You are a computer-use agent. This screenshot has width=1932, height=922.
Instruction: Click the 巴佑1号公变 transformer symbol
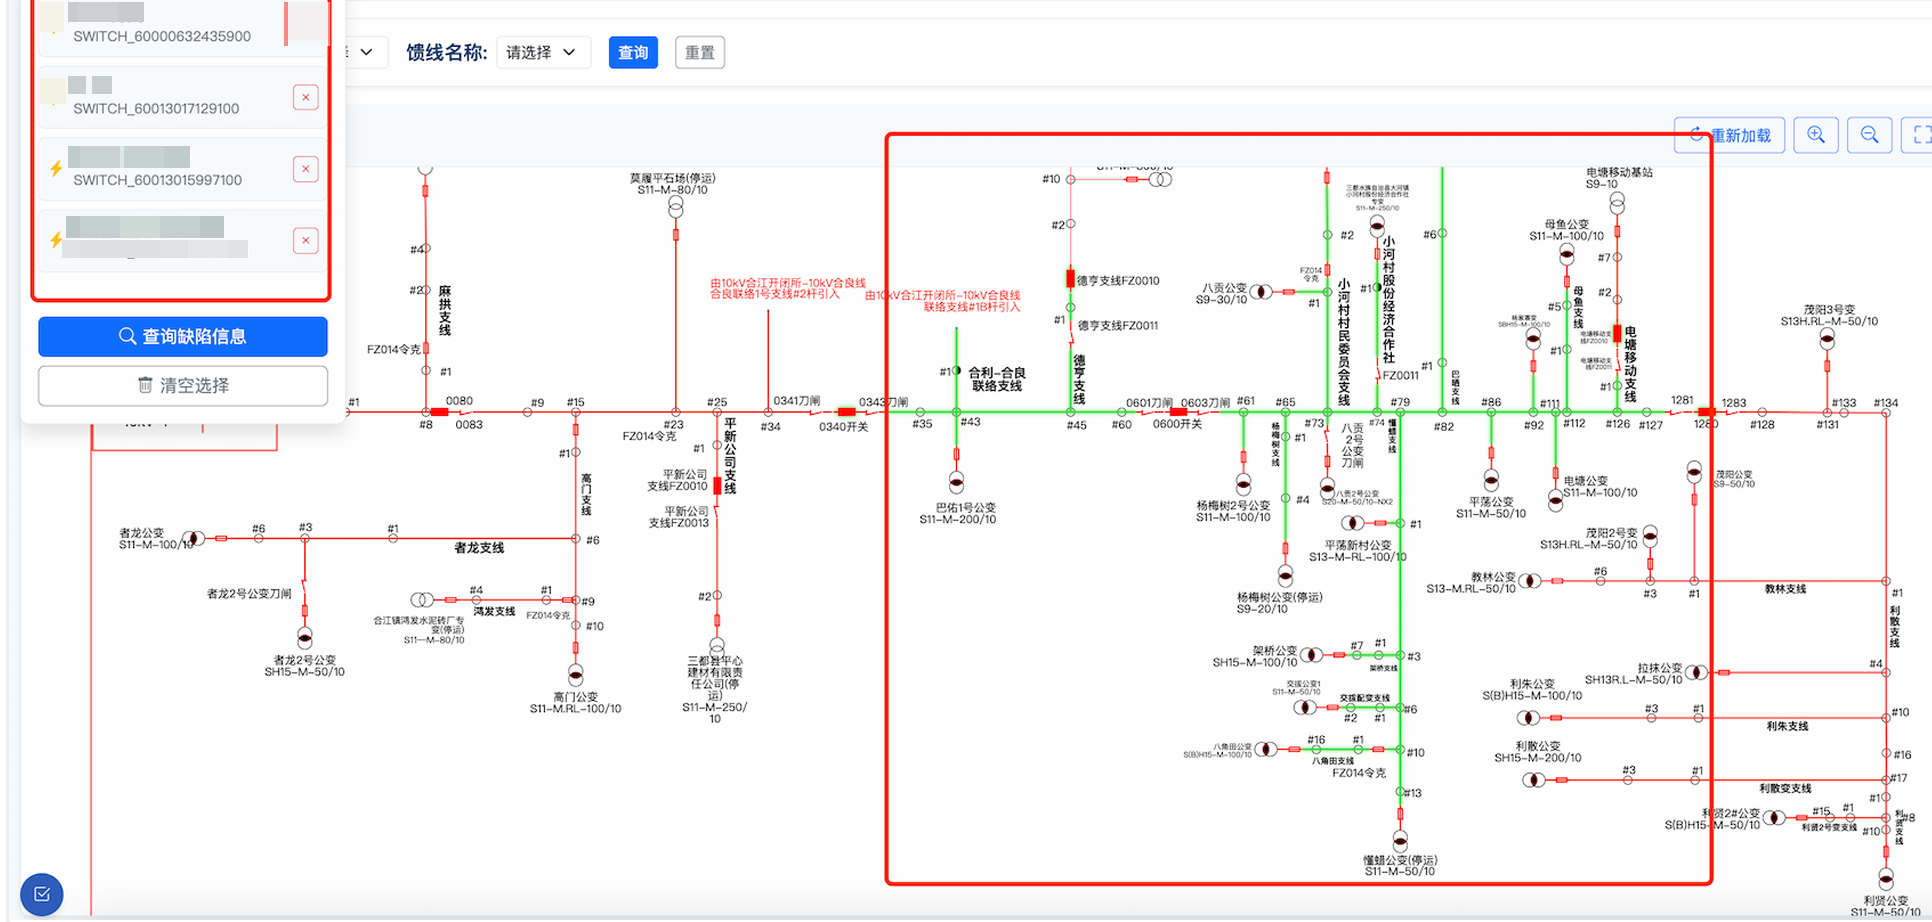(956, 485)
